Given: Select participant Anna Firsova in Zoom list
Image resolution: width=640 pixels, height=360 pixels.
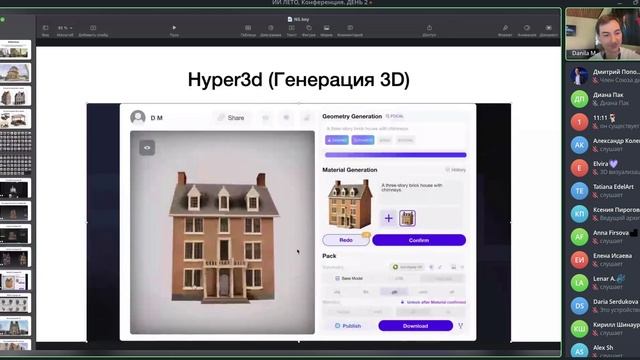Looking at the screenshot, I should click(604, 237).
